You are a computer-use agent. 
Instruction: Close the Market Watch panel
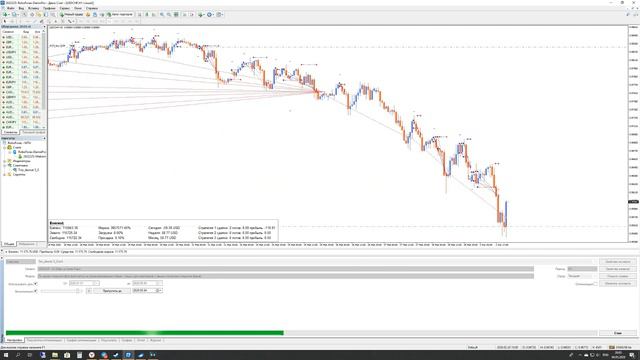pyautogui.click(x=44, y=27)
